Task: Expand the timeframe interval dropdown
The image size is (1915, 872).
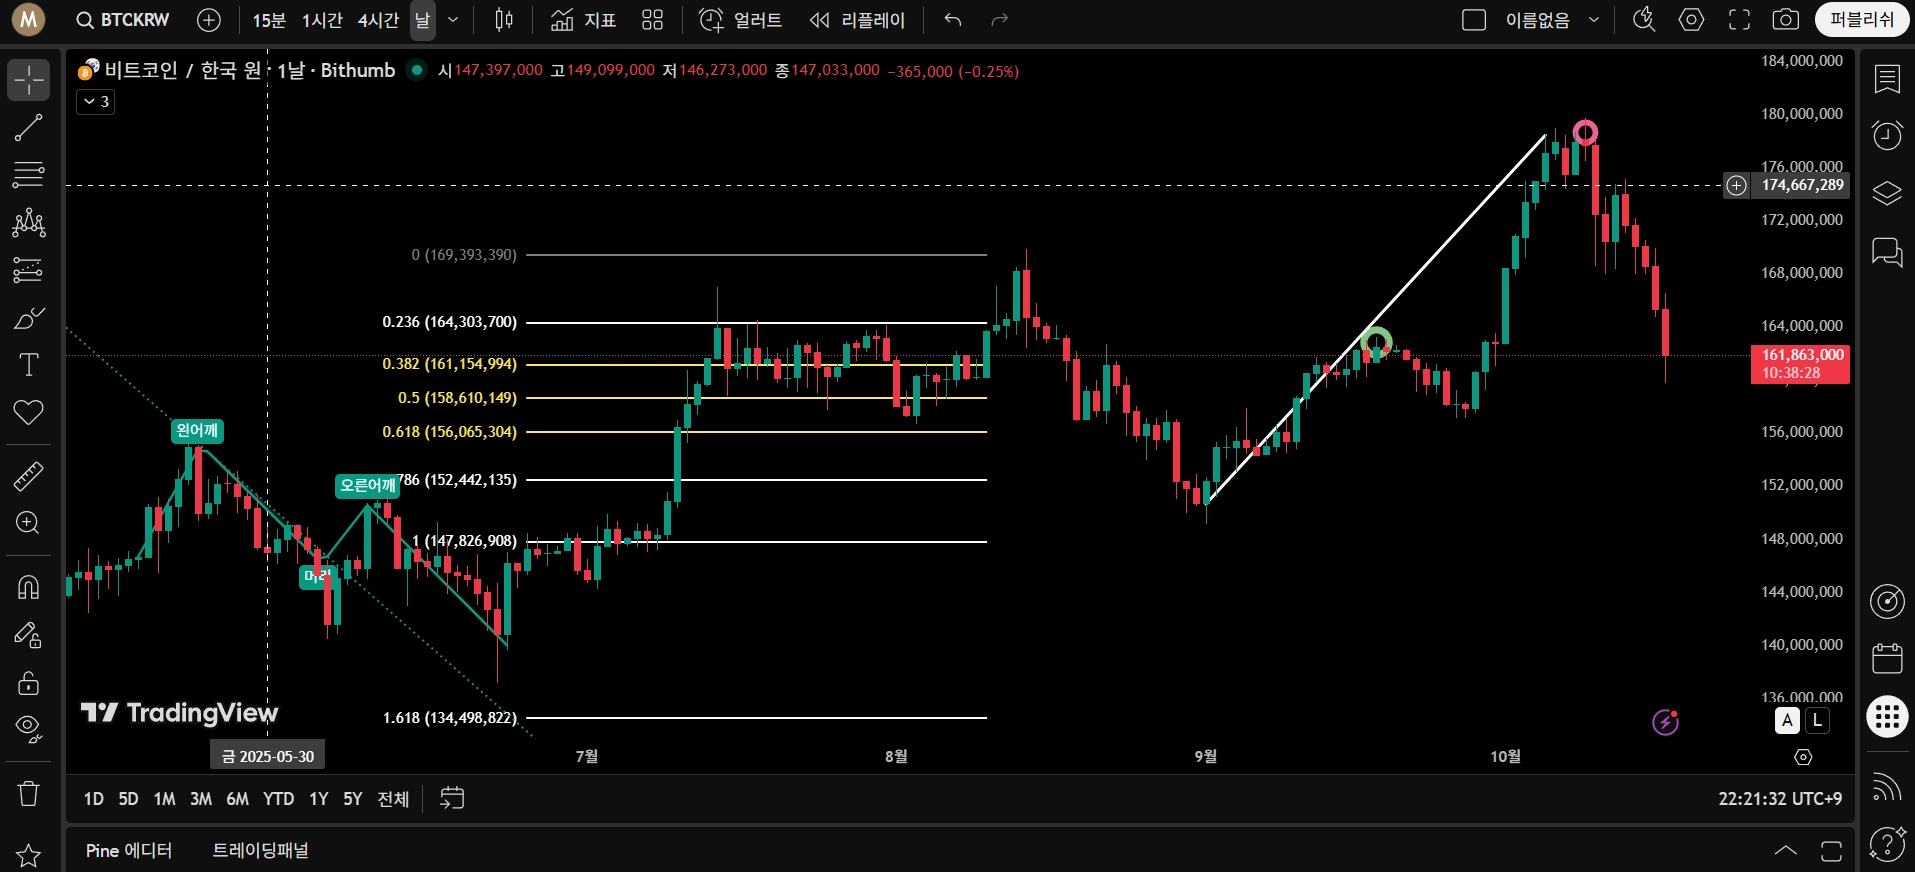Action: (453, 20)
